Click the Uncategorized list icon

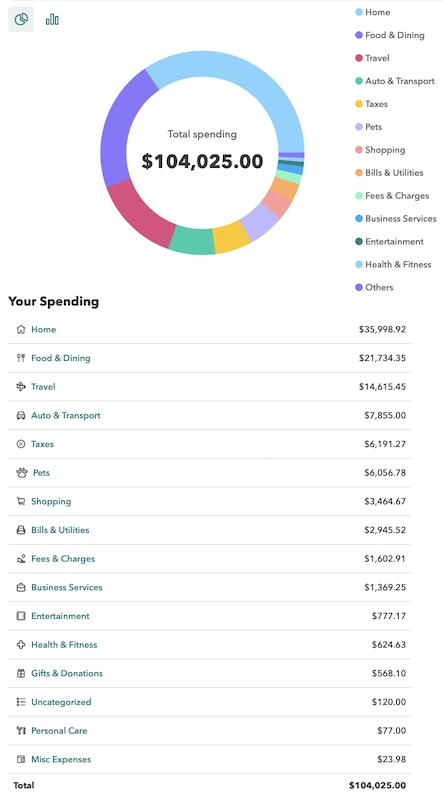[x=21, y=702]
